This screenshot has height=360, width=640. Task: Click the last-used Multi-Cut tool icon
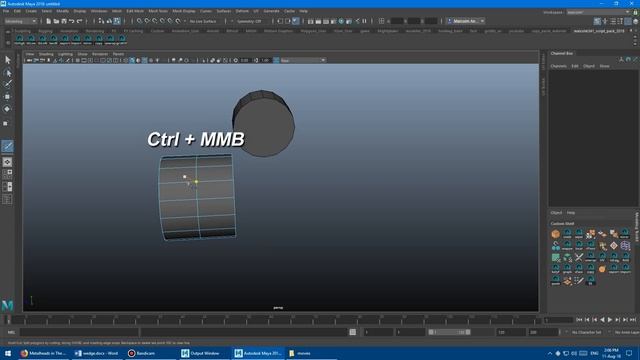pyautogui.click(x=7, y=146)
